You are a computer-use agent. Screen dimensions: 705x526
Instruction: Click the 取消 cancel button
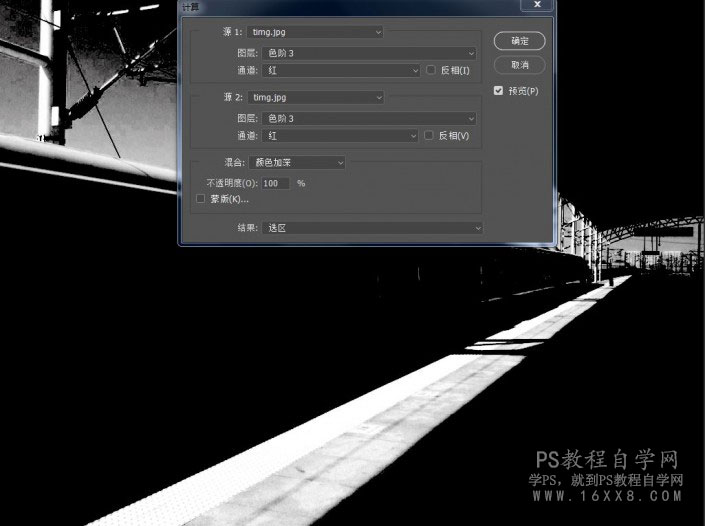point(519,65)
